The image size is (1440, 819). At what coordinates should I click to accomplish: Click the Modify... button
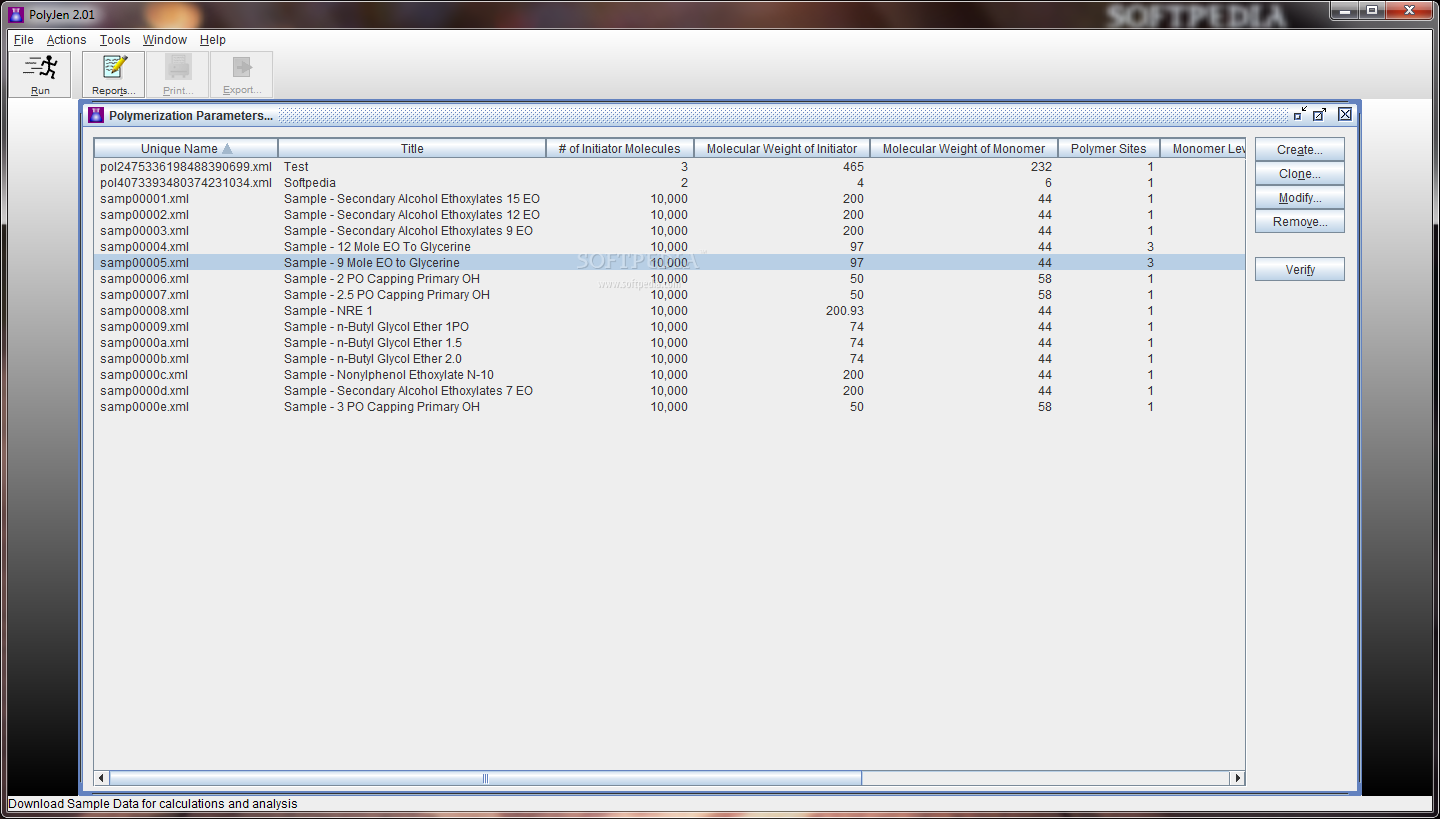(1300, 198)
